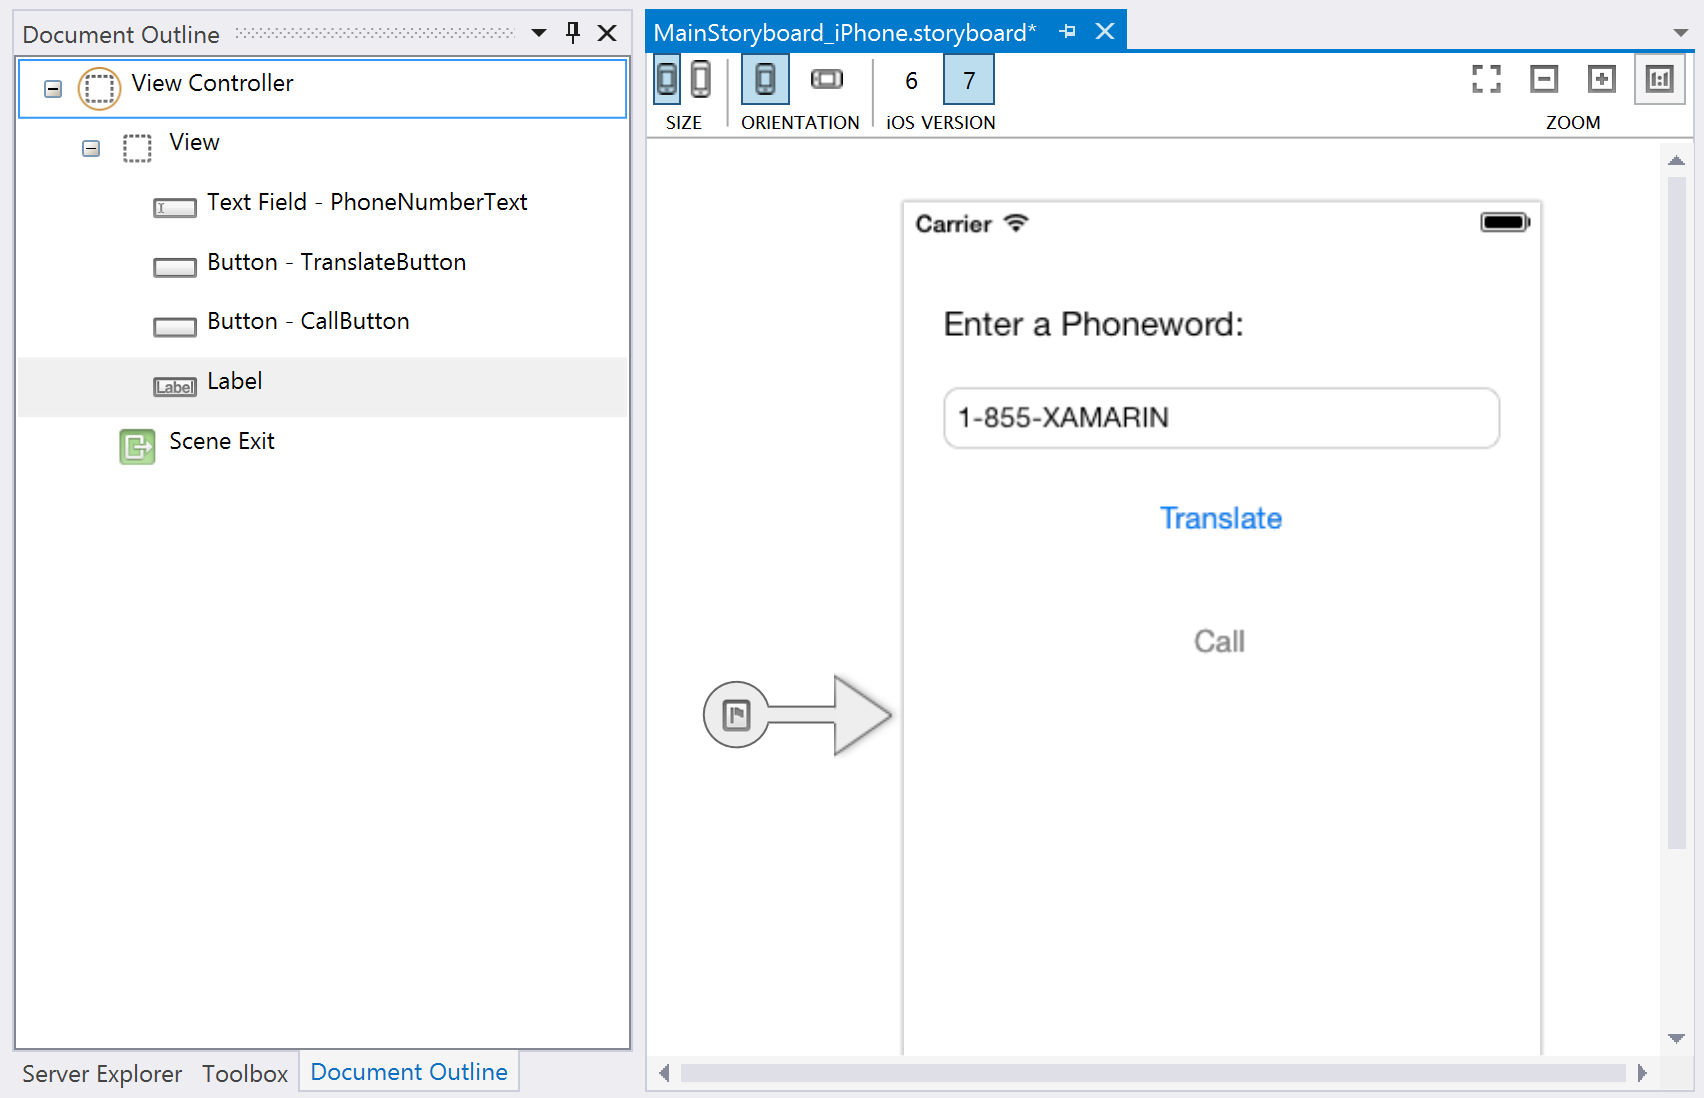This screenshot has height=1098, width=1704.
Task: Set iOS version to 6
Action: tap(911, 80)
